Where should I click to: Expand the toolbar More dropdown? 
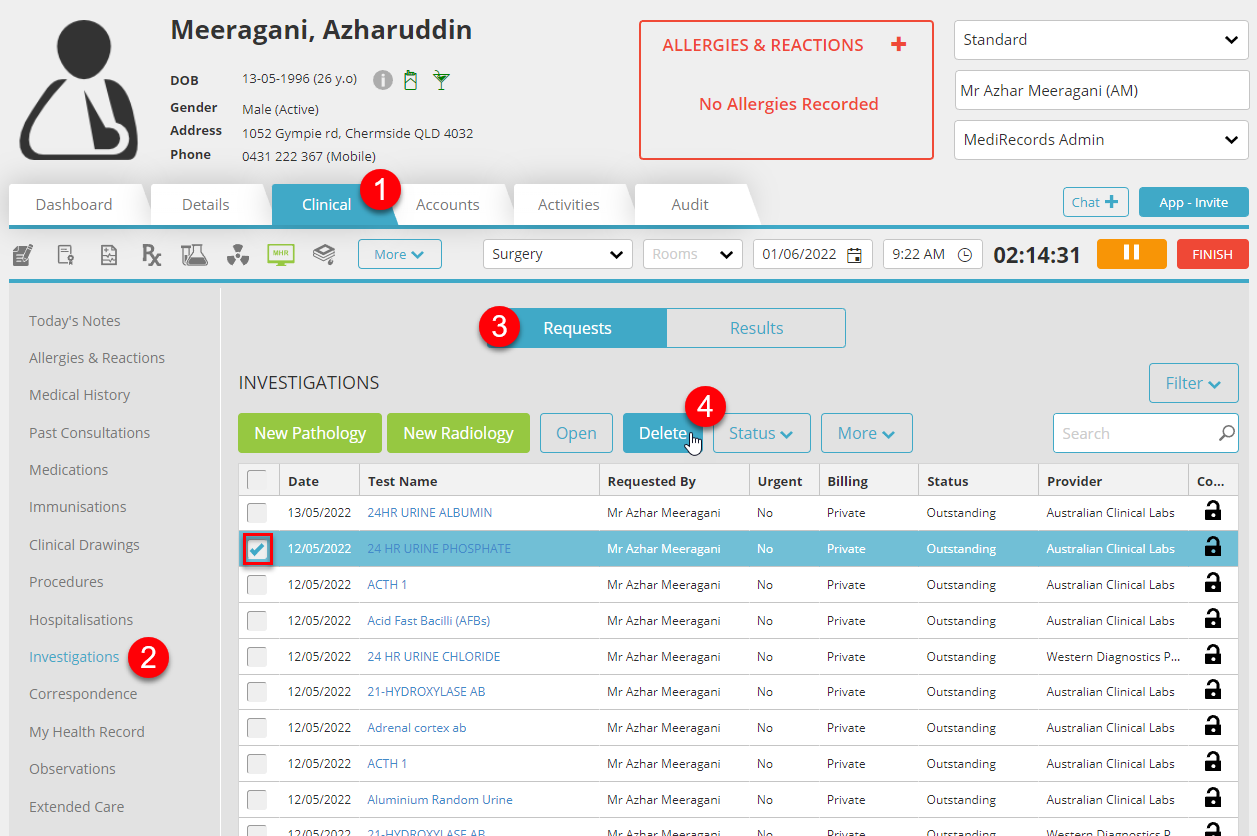[399, 254]
